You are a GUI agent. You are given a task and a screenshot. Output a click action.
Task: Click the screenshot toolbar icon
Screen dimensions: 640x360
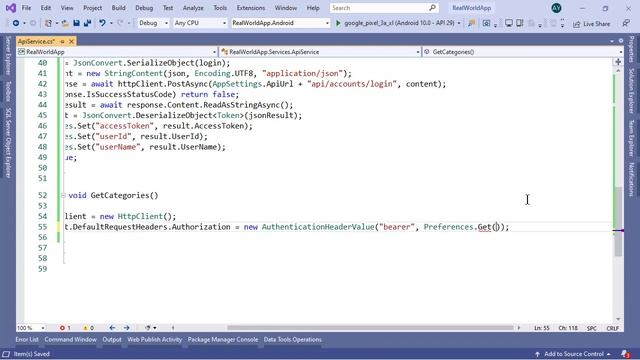pos(486,23)
